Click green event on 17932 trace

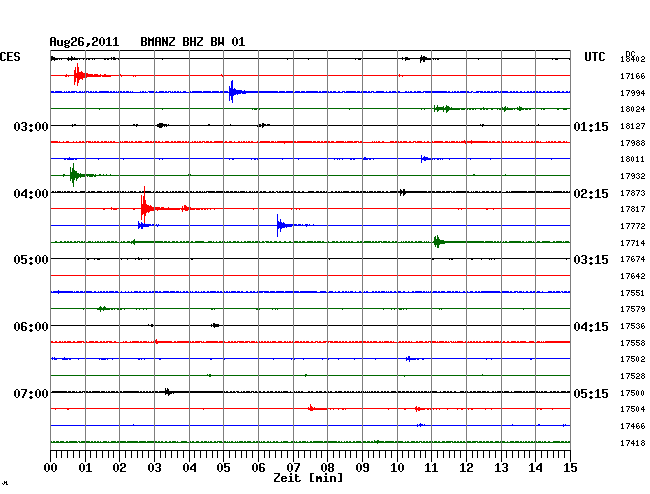coord(74,175)
